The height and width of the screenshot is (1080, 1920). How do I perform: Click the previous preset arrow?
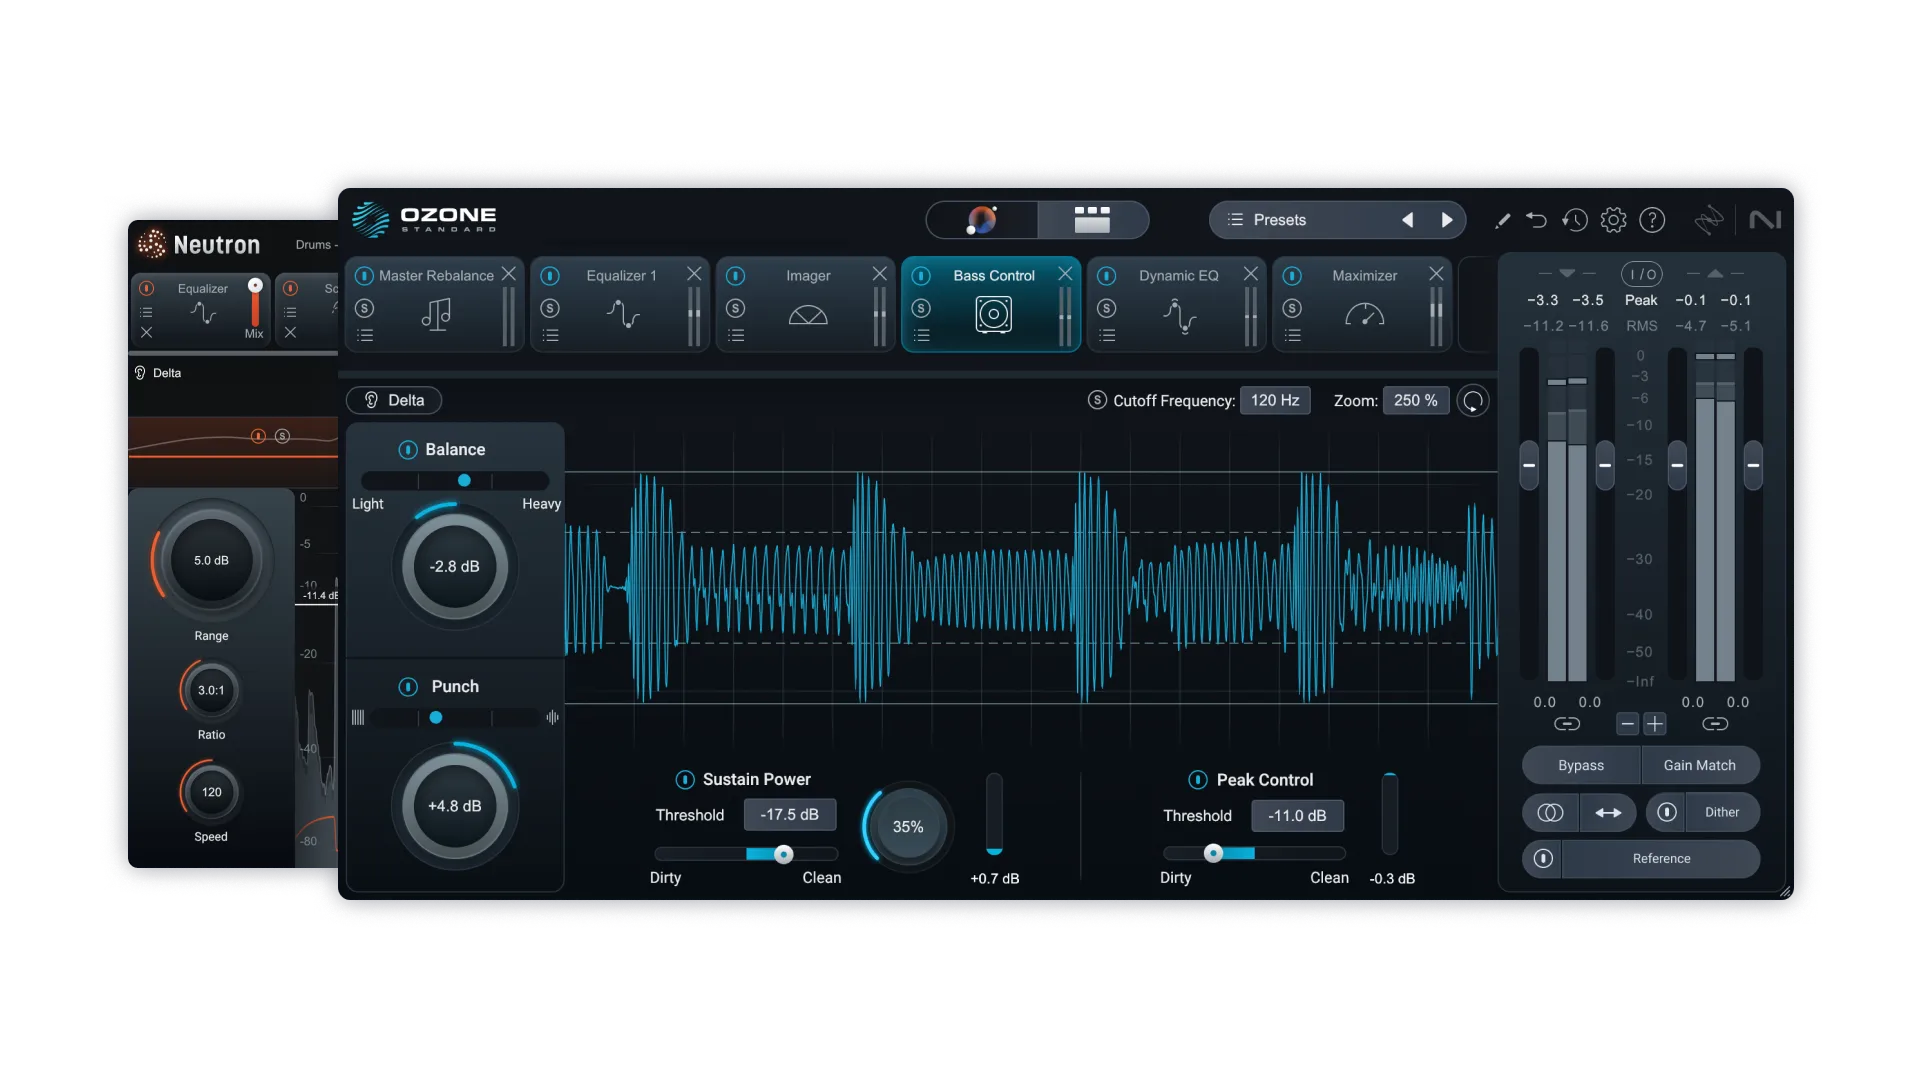point(1408,220)
